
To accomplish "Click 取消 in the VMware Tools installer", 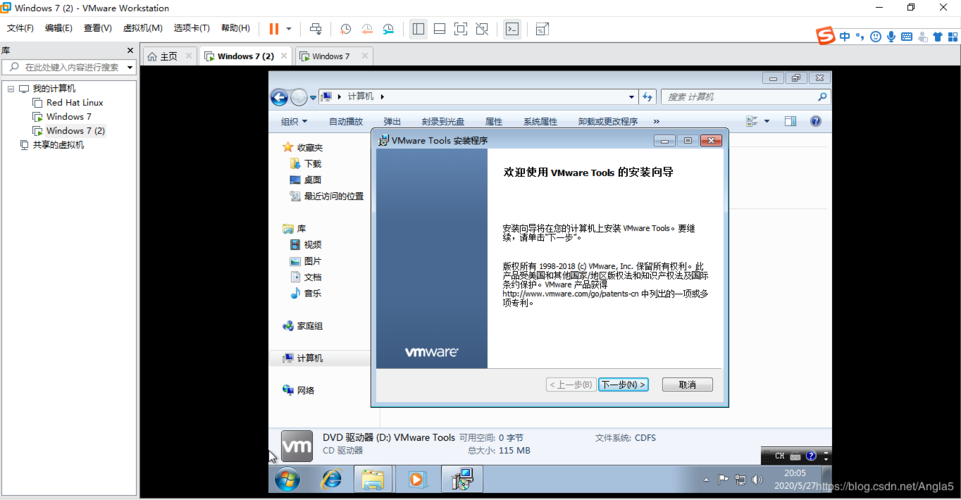I will 688,385.
